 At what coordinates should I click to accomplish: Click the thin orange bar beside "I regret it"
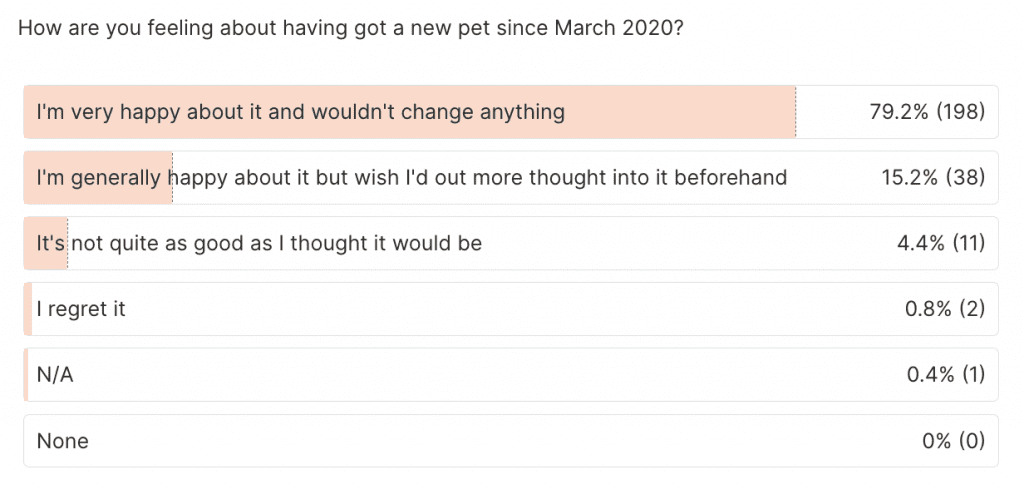click(28, 309)
